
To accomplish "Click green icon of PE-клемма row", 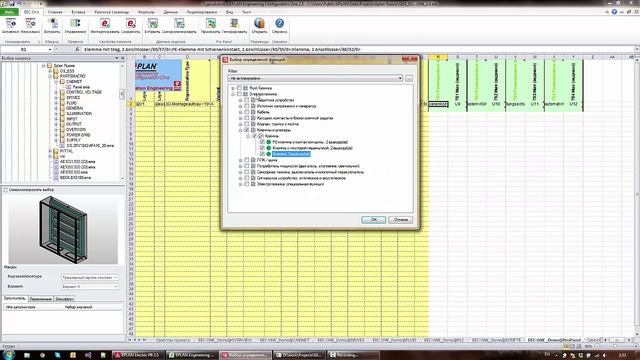I will [x=269, y=142].
